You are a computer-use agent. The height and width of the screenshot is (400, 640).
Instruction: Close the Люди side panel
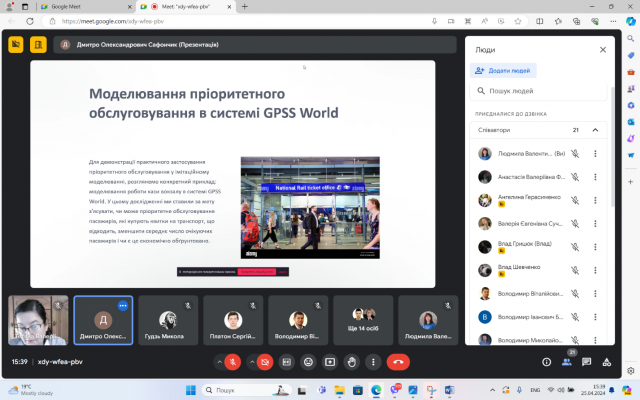point(603,49)
